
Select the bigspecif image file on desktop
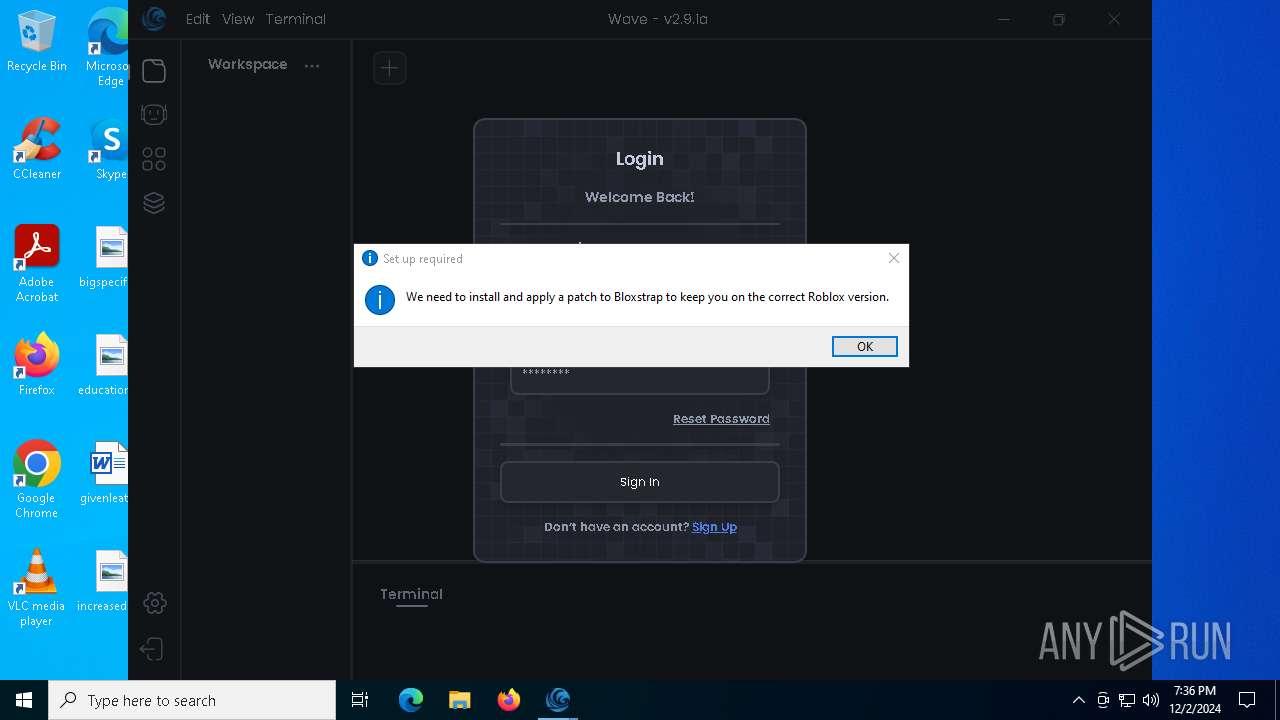[x=104, y=258]
